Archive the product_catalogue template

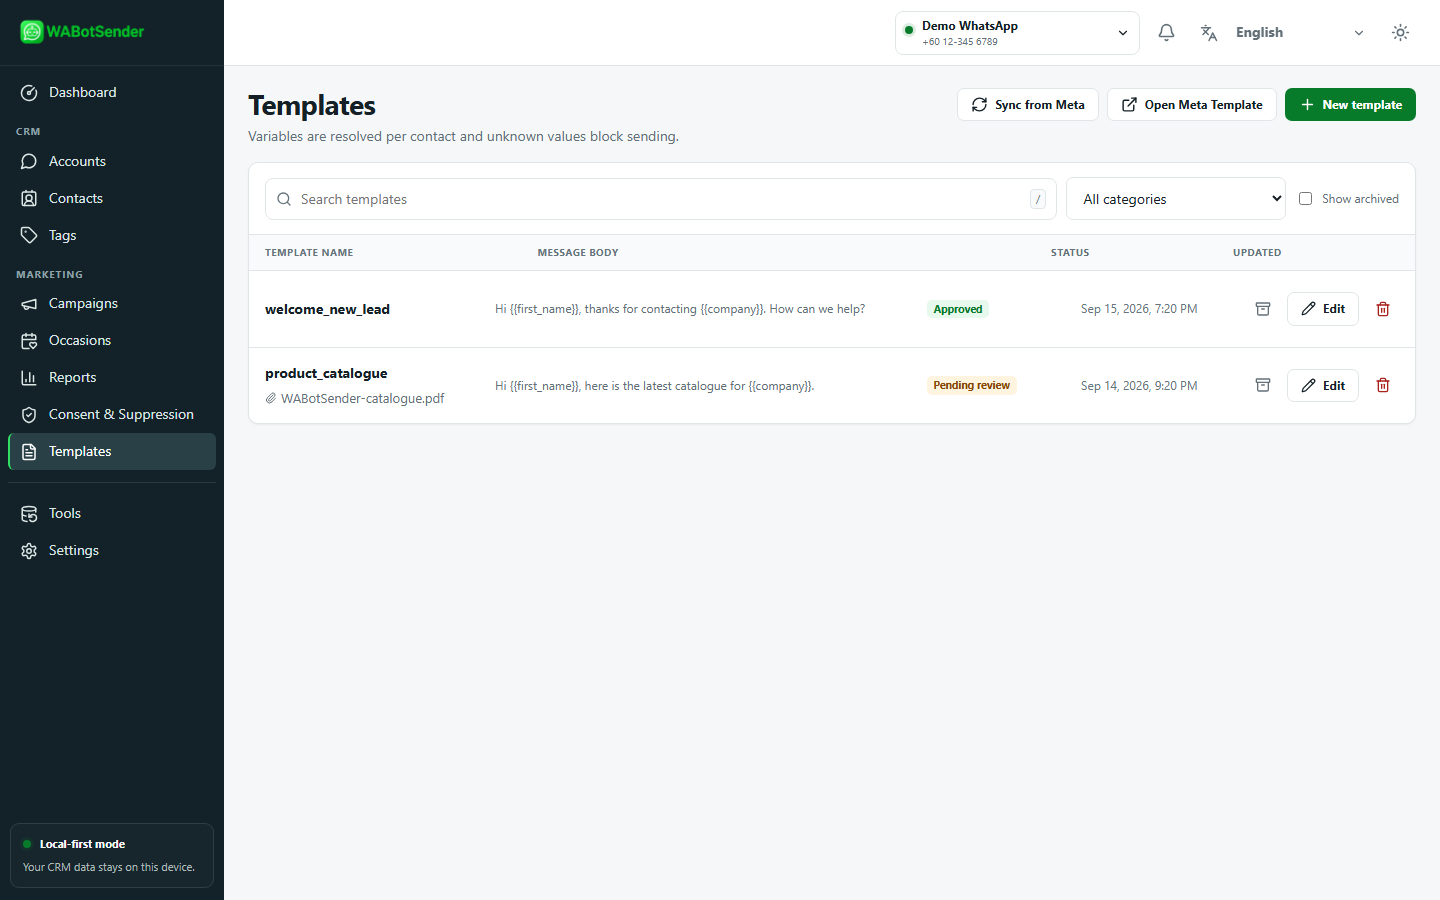point(1263,385)
